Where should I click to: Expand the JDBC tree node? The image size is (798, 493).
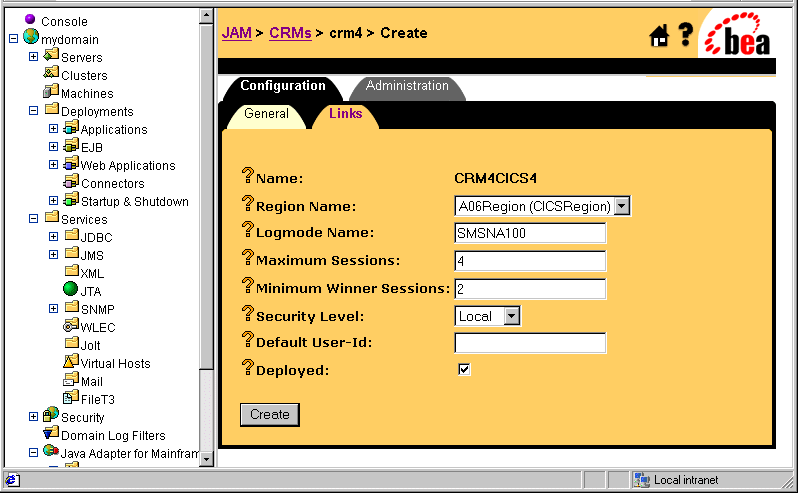[53, 237]
